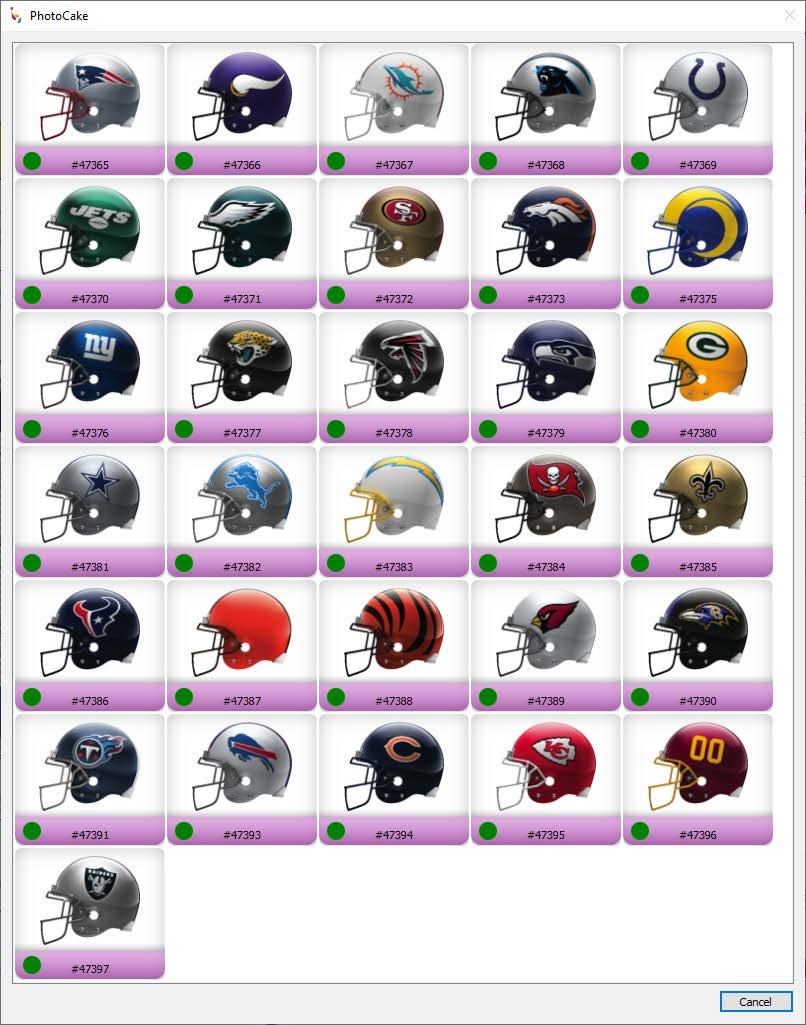Click the Cancel button
This screenshot has width=806, height=1025.
[x=756, y=1001]
